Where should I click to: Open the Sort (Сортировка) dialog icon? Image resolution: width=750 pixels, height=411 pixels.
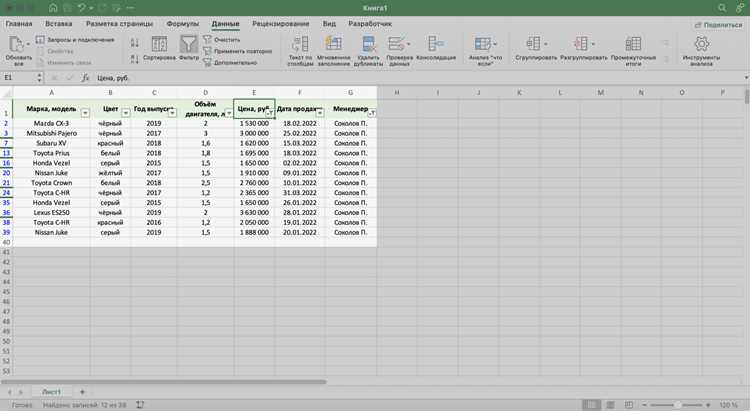(159, 44)
